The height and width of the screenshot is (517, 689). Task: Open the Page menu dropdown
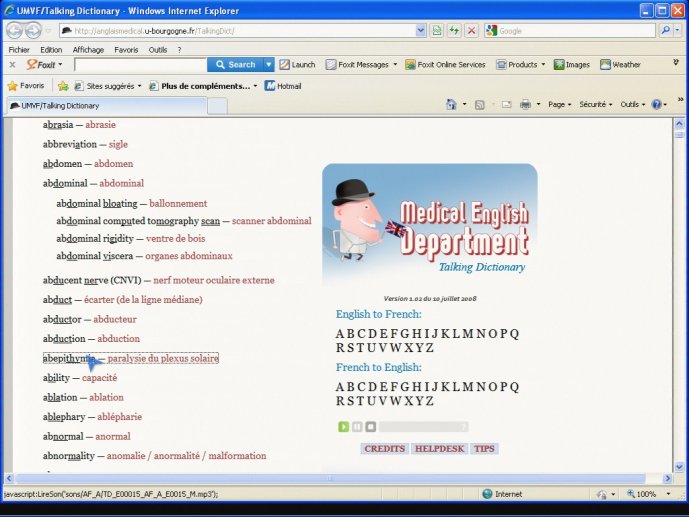559,105
